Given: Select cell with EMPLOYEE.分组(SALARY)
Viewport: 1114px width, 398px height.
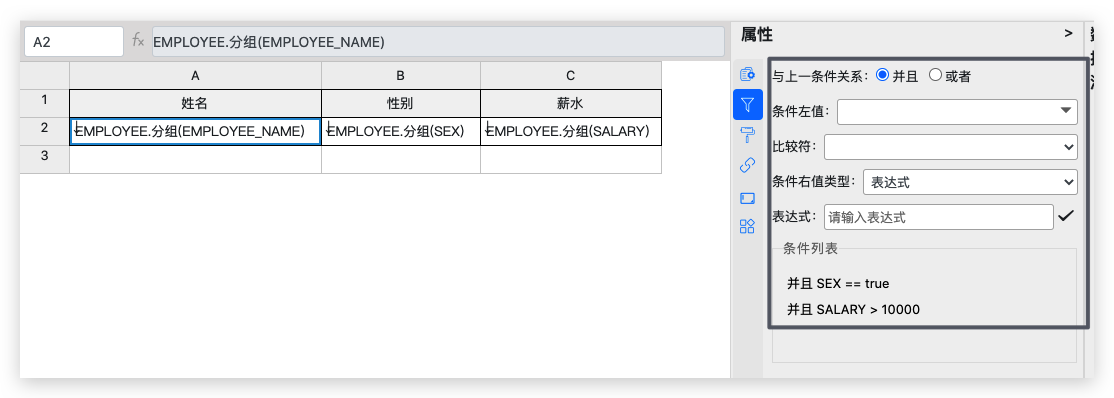Looking at the screenshot, I should tap(570, 131).
